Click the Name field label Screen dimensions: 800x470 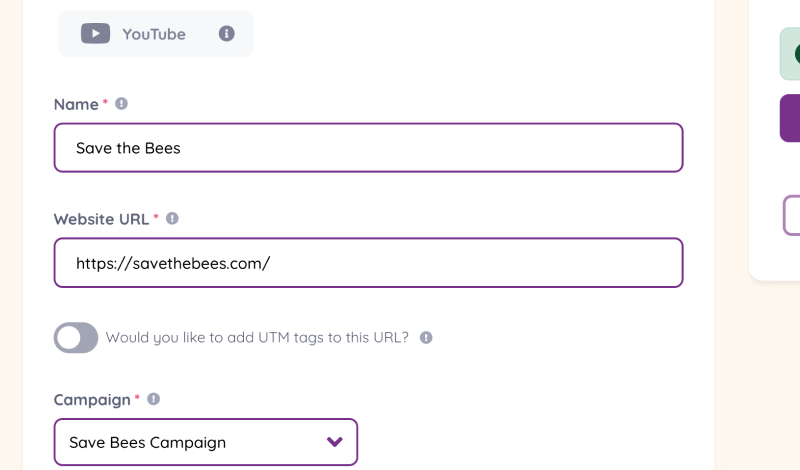[76, 104]
